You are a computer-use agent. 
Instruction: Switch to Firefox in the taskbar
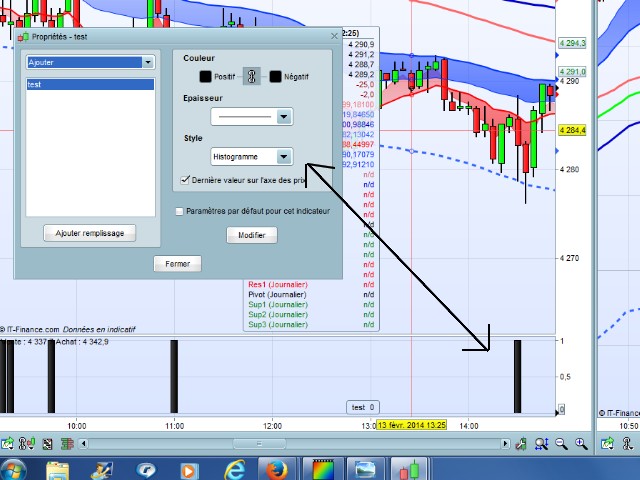[277, 469]
